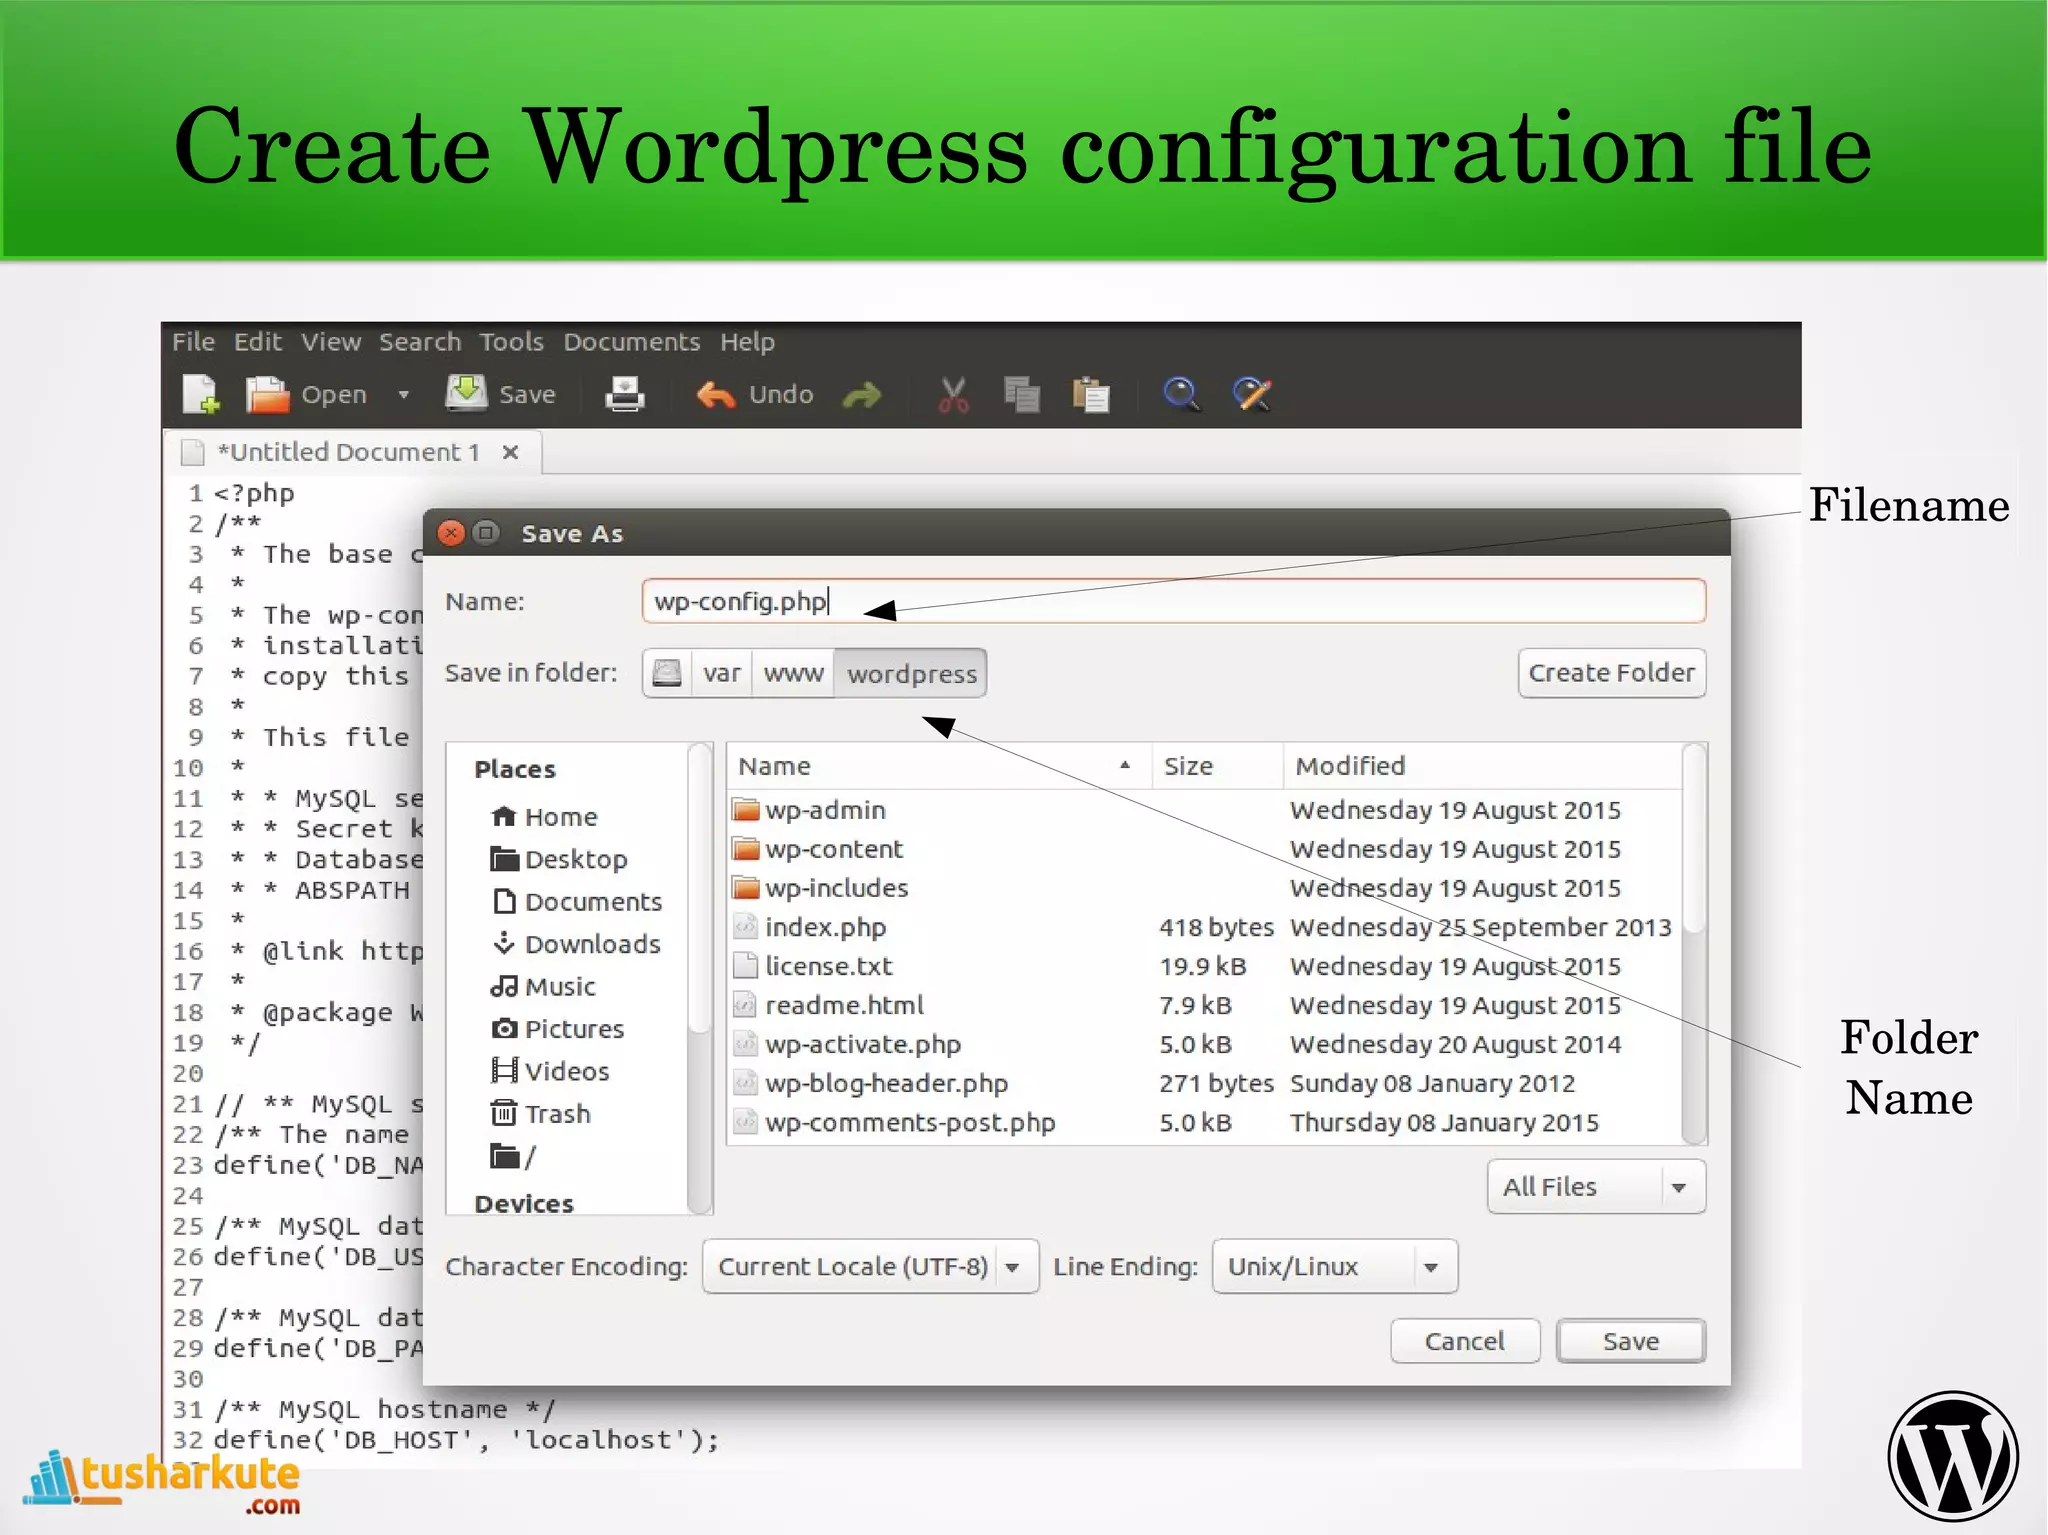Open the All Files filter dropdown
Viewport: 2048px width, 1535px height.
[x=1596, y=1187]
